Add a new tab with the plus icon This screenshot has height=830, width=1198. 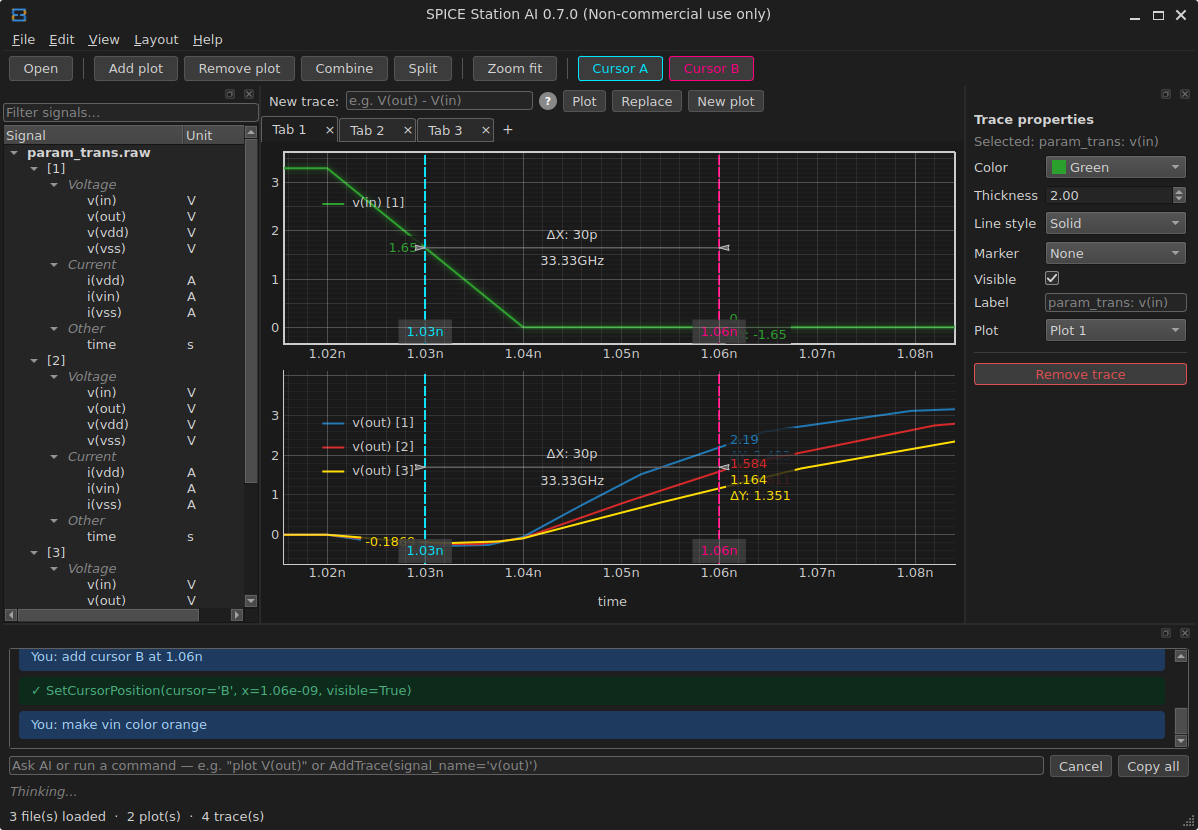[507, 129]
